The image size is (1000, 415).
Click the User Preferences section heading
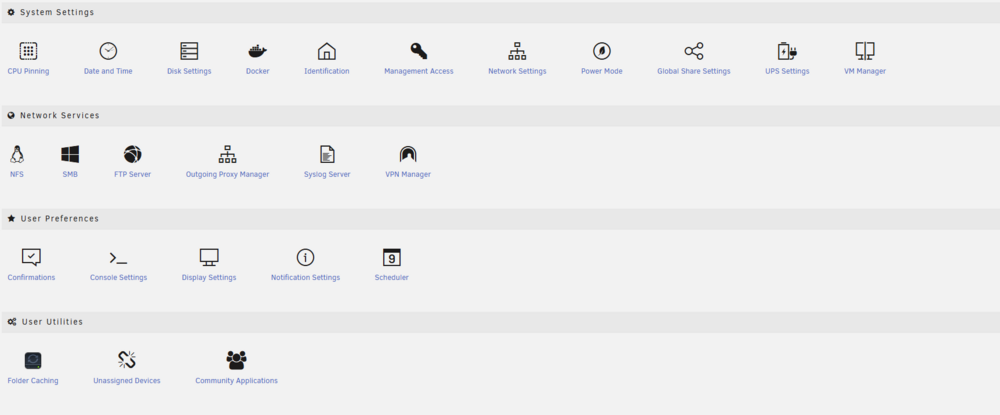(x=60, y=219)
